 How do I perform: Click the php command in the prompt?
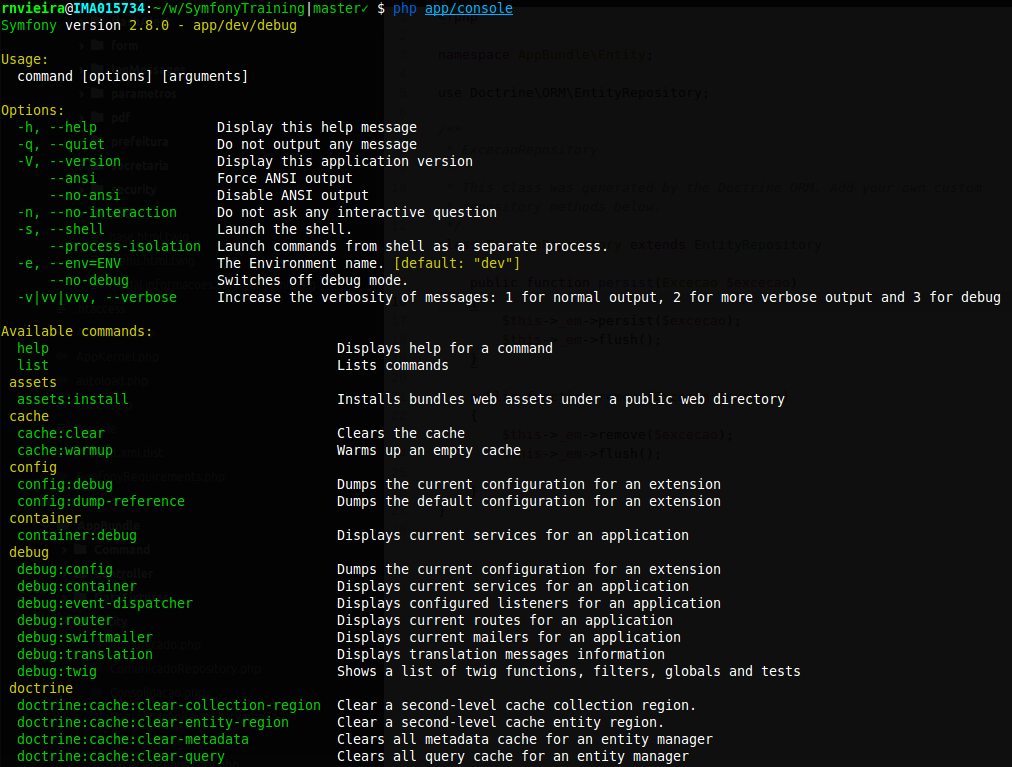[x=405, y=8]
